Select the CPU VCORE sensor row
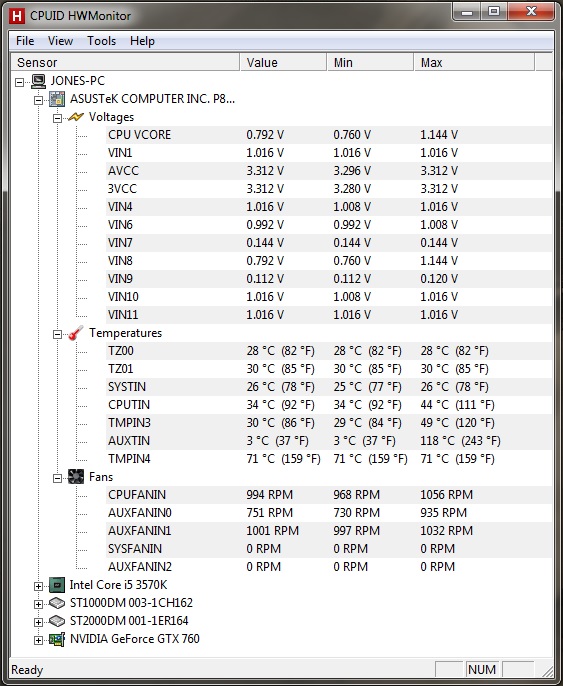Screen dimensions: 563x686 pyautogui.click(x=328, y=135)
